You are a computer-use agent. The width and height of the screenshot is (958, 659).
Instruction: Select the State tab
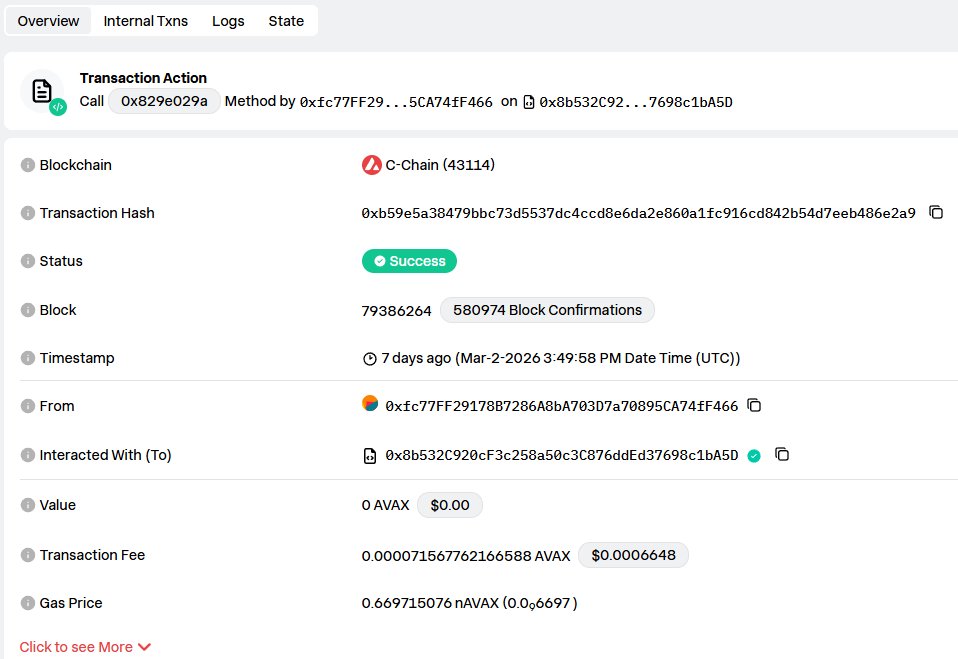[286, 20]
